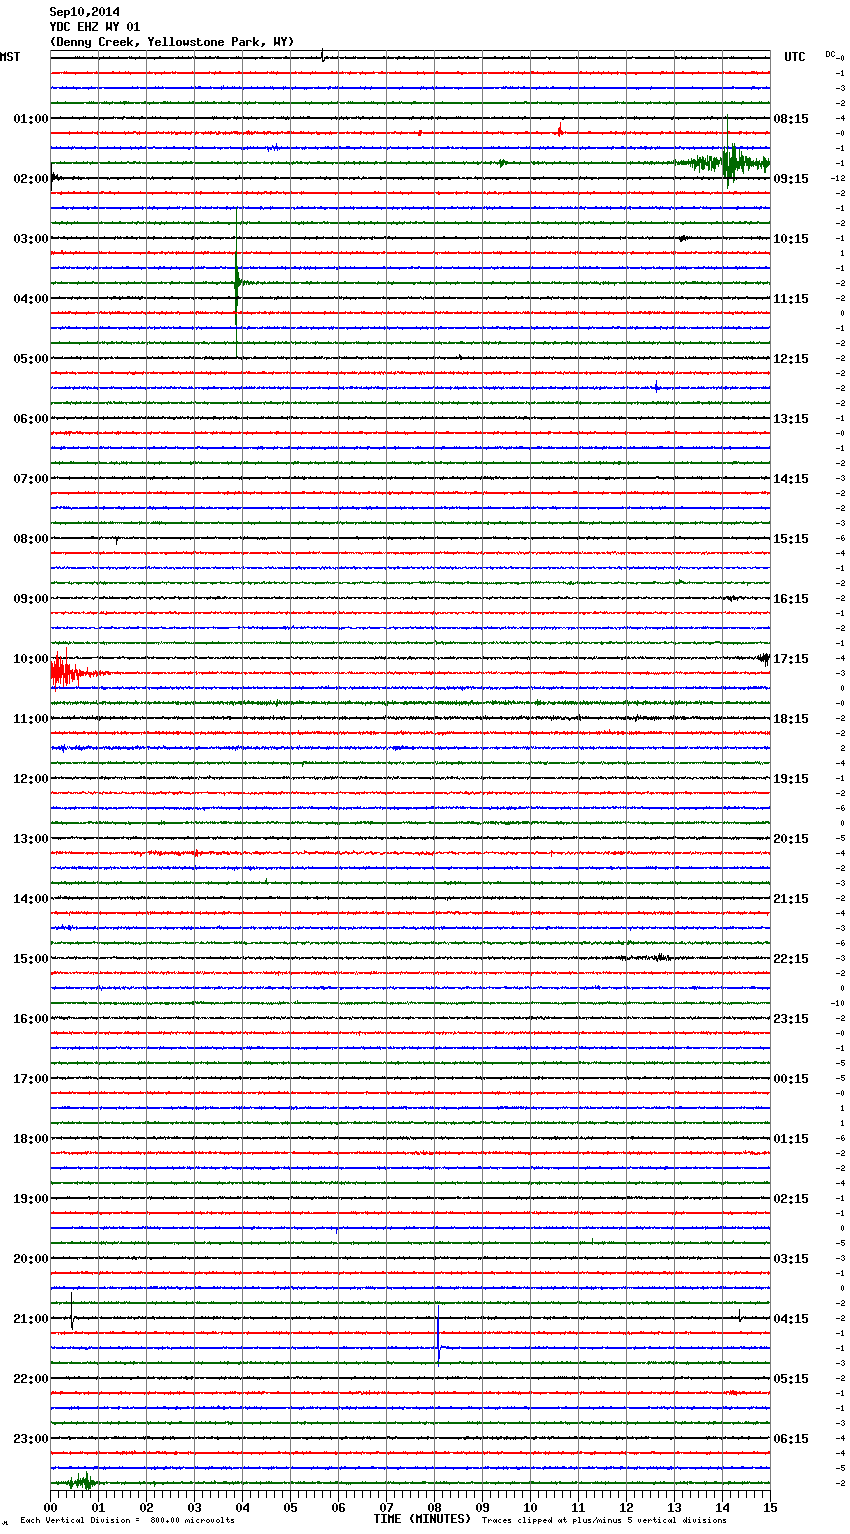Select the 01:00 MST time label
This screenshot has height=1534, width=850.
[30, 119]
